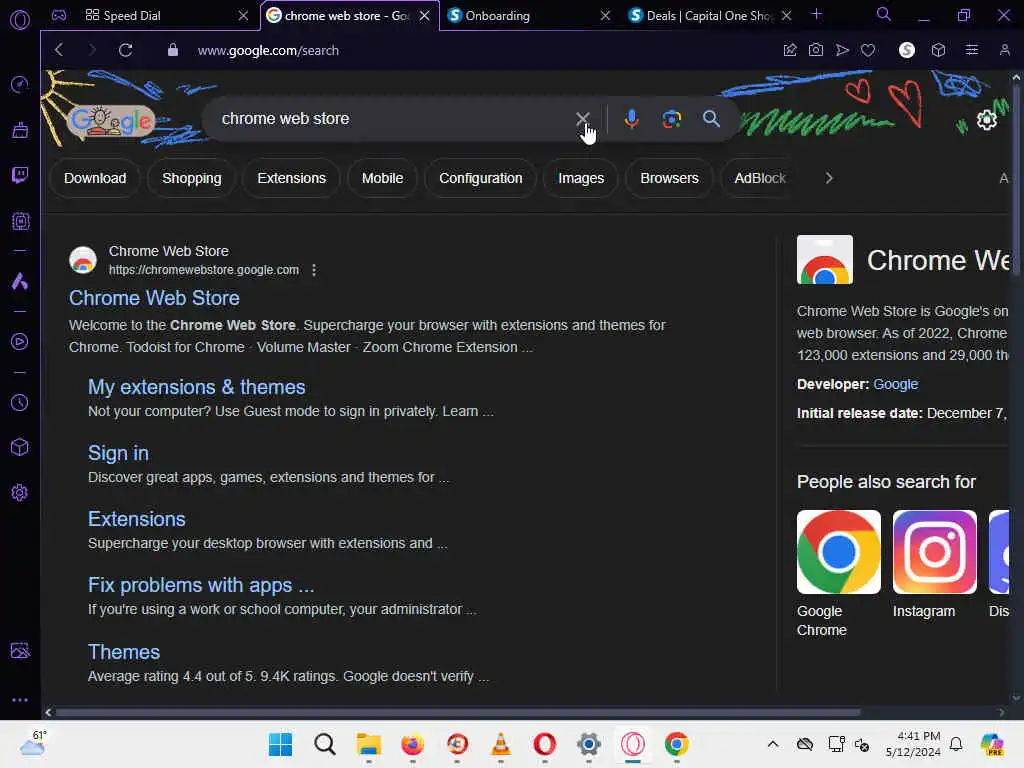Open My extensions & themes link

(197, 387)
